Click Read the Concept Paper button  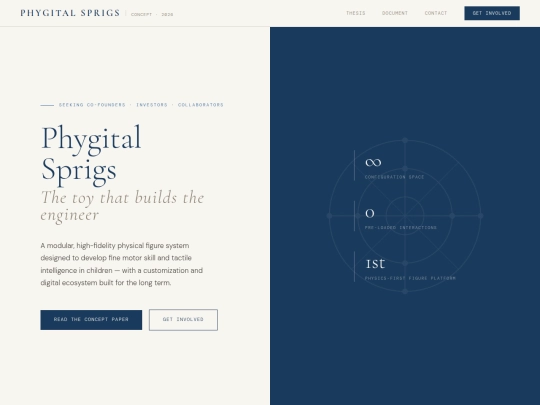(91, 320)
